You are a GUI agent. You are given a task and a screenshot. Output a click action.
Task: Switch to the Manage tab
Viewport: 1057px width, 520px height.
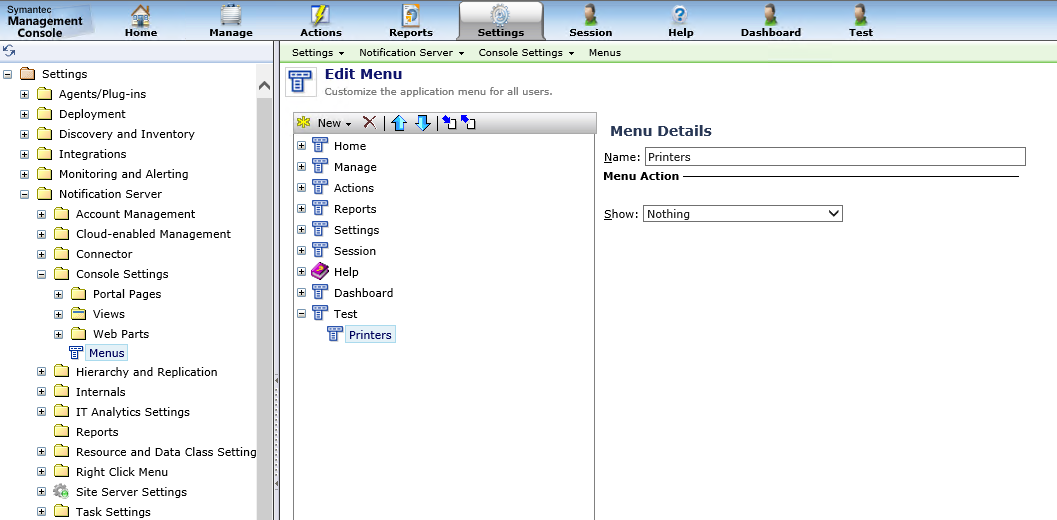point(231,20)
